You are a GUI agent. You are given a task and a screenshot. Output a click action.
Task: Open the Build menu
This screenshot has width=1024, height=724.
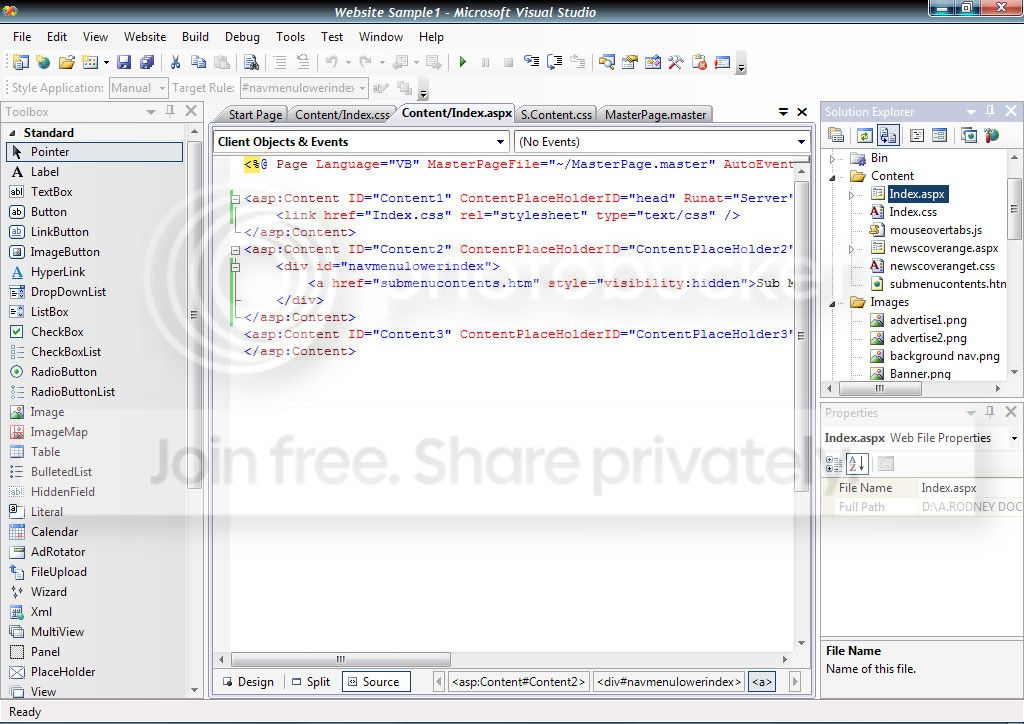(195, 37)
